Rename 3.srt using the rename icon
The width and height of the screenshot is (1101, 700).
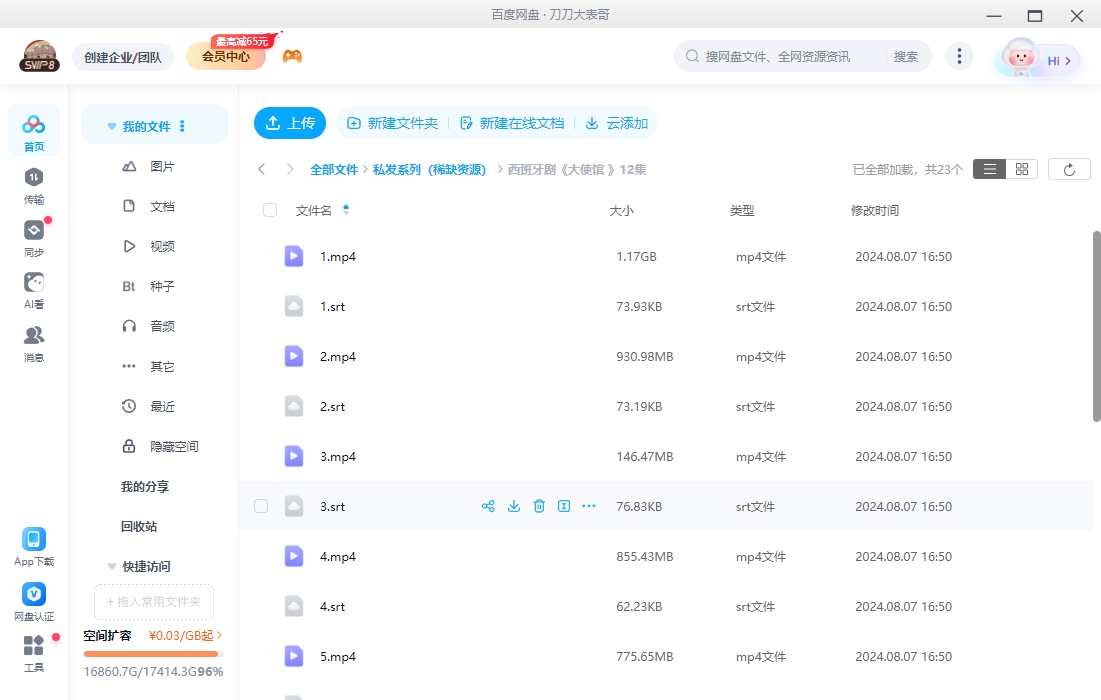(x=564, y=506)
